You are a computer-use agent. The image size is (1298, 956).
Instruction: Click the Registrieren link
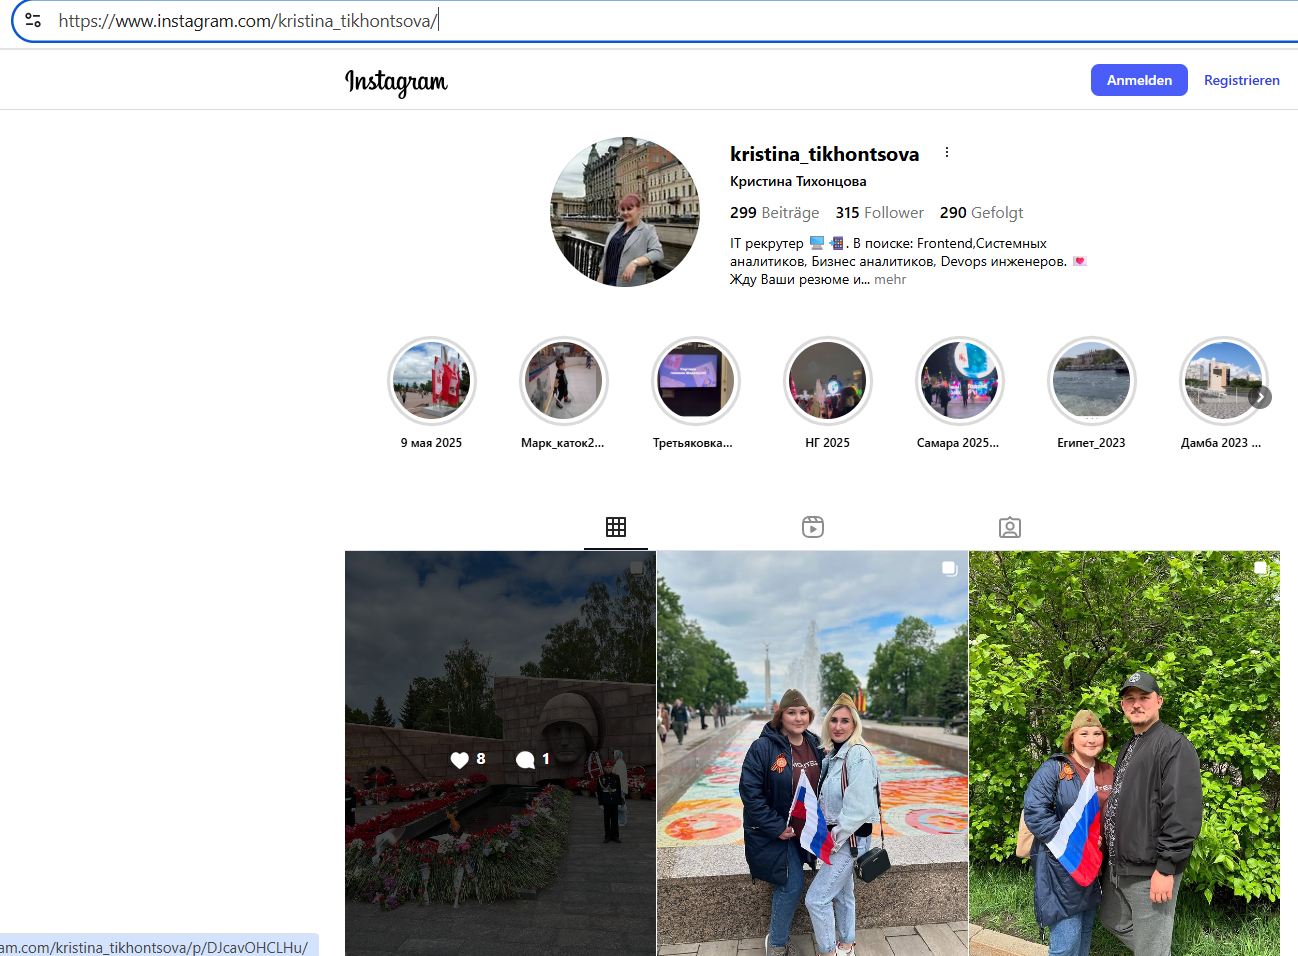click(1241, 80)
